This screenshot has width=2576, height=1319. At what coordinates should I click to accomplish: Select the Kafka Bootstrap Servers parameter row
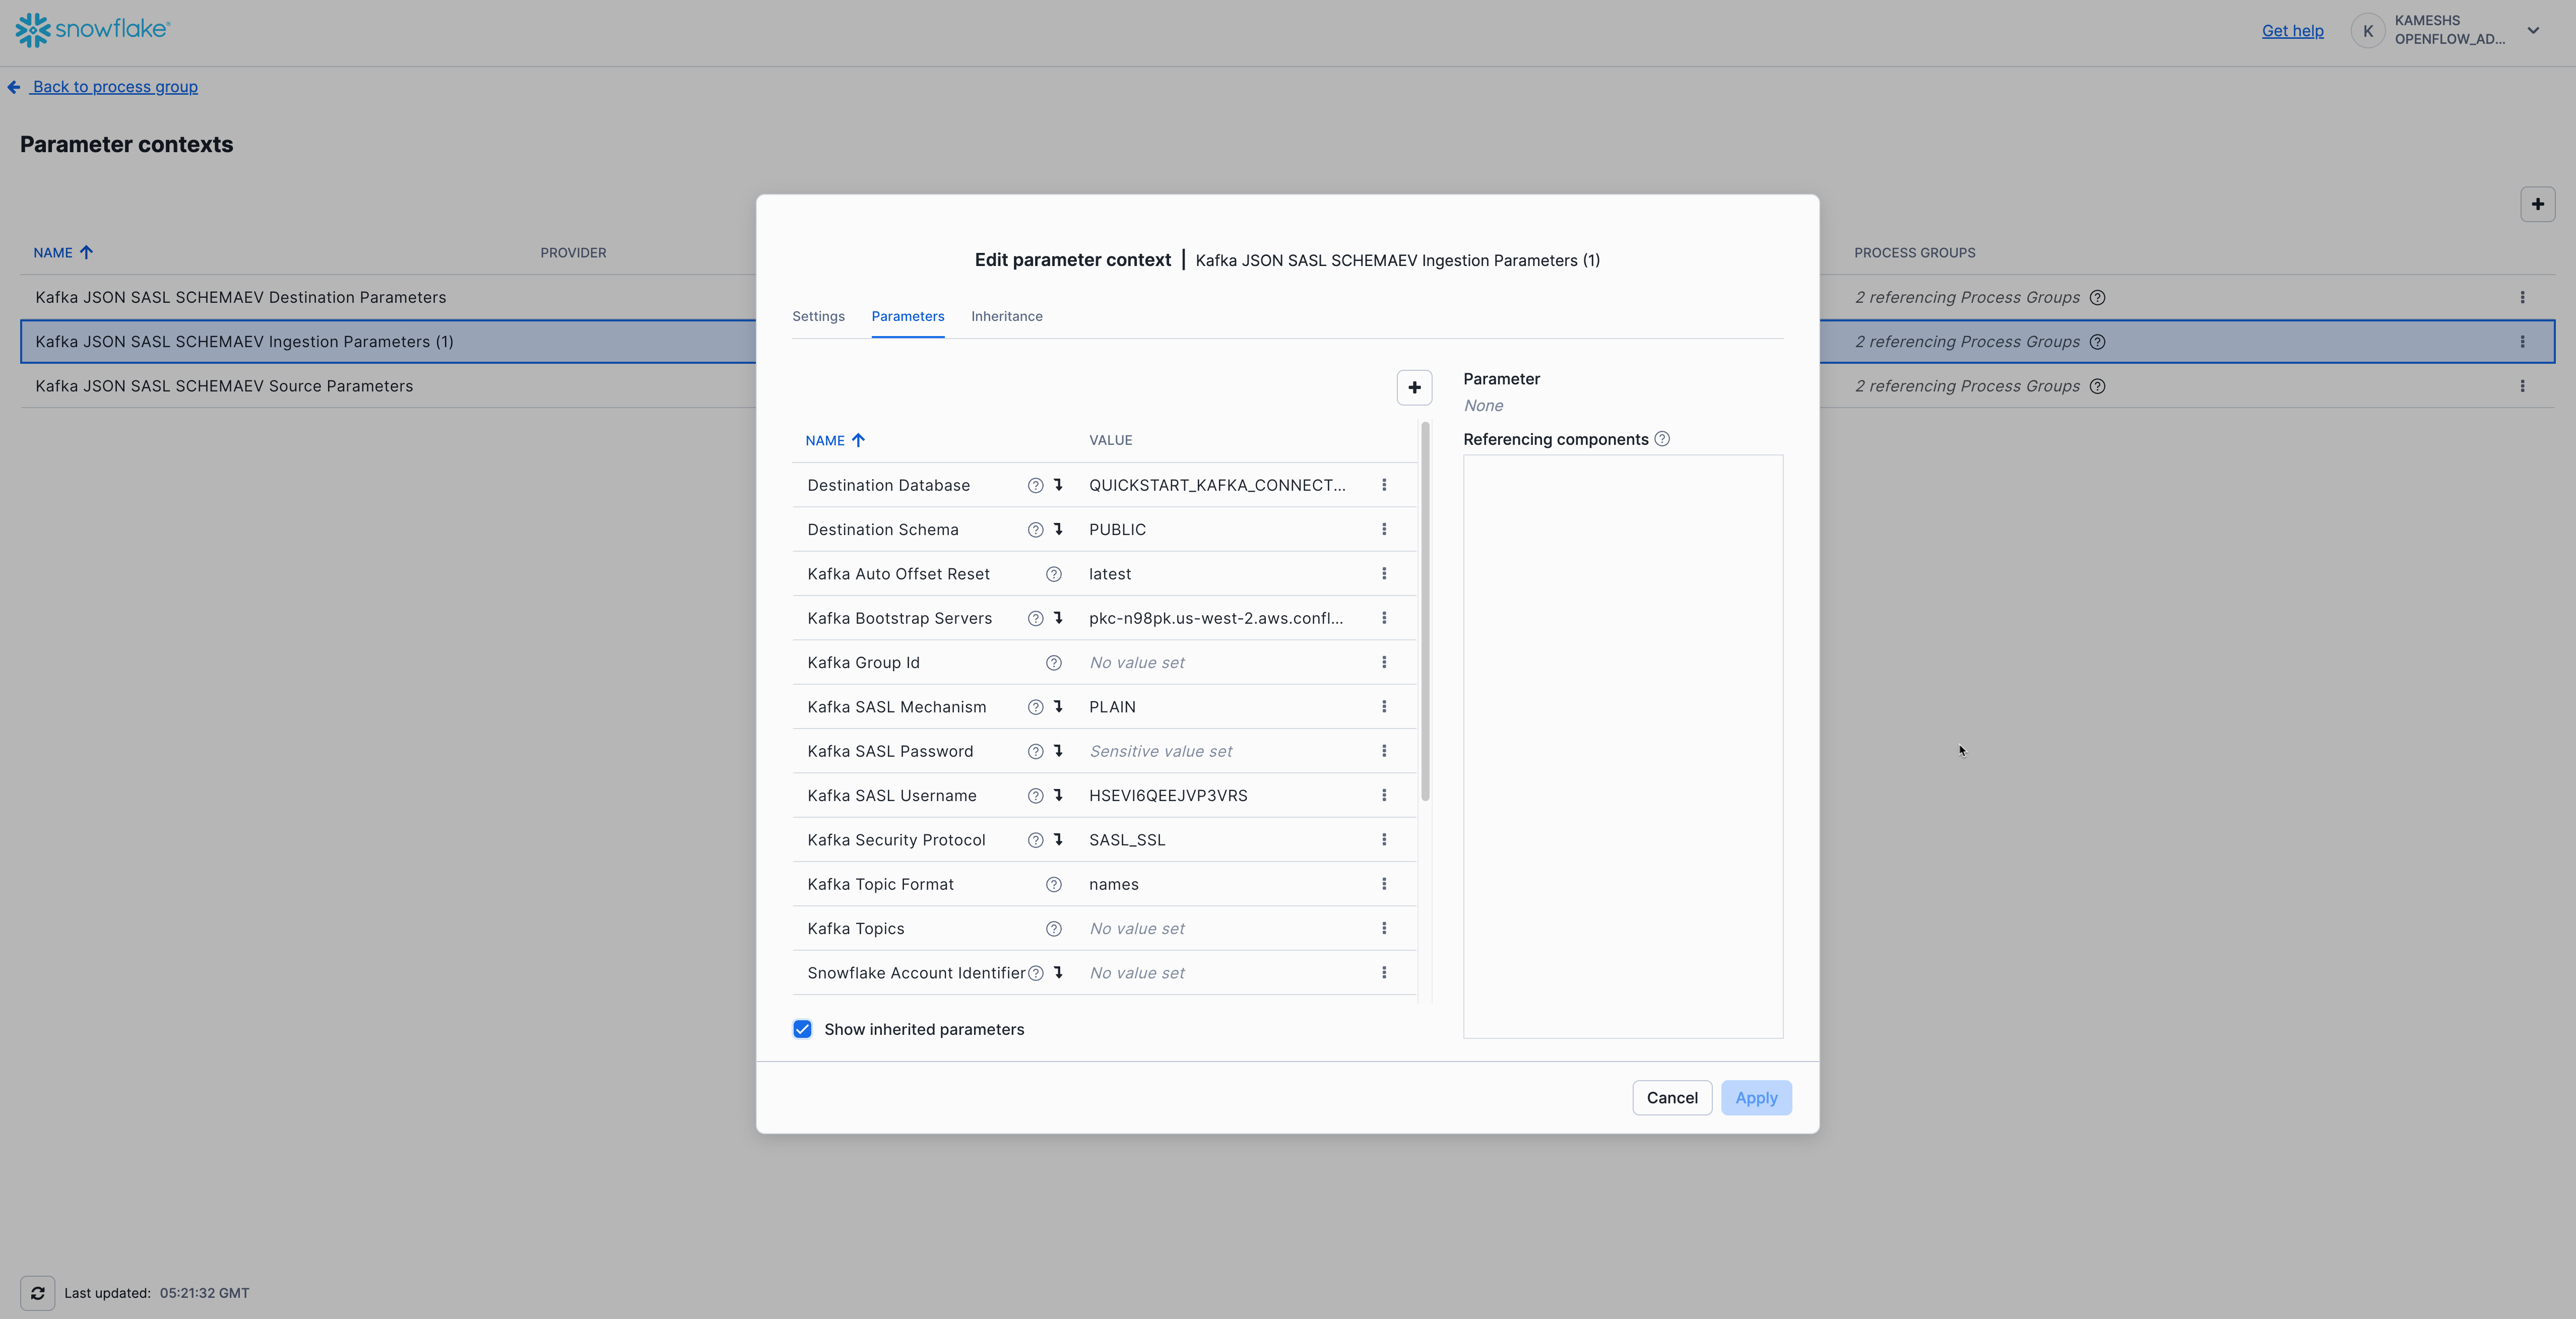[x=900, y=618]
